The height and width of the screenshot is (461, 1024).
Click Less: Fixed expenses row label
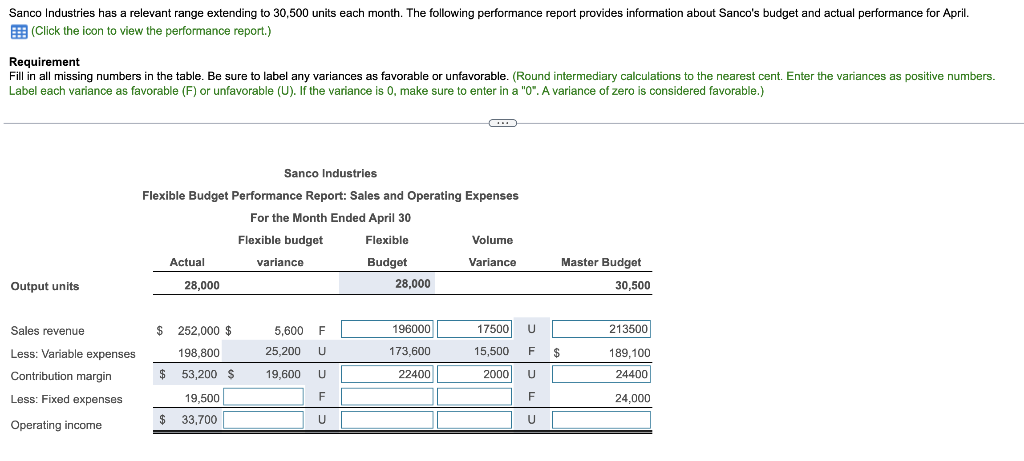66,399
